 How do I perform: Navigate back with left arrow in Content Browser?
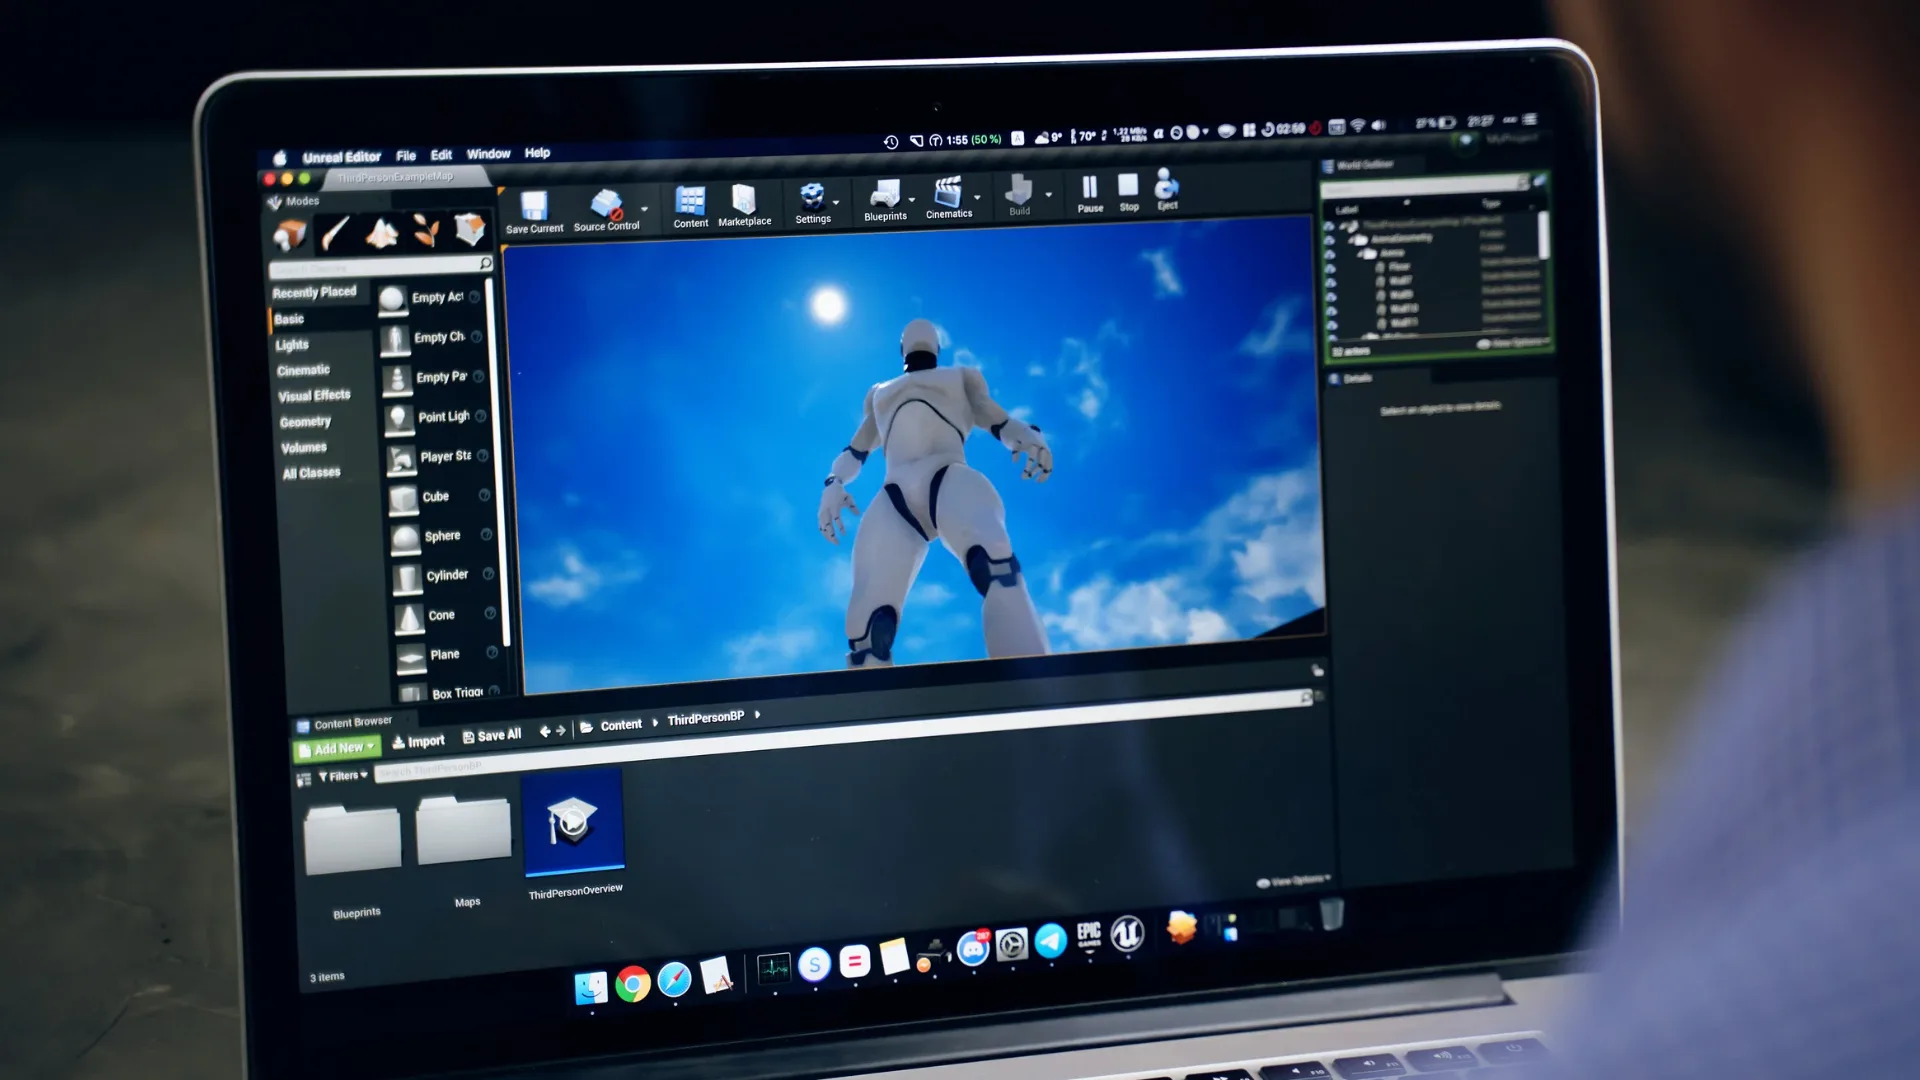545,731
